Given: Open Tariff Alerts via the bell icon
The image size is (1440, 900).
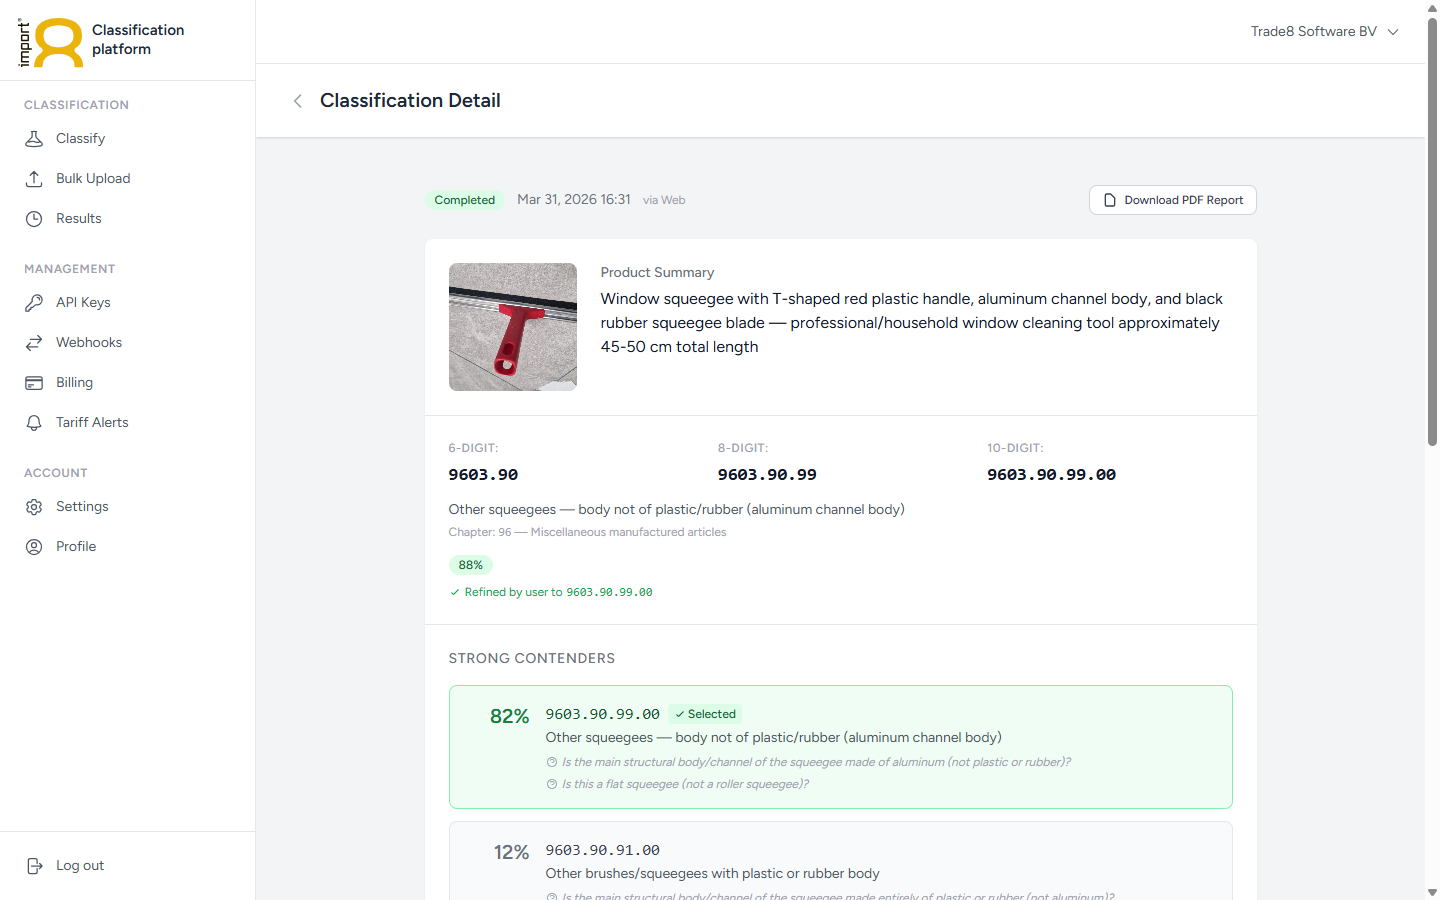Looking at the screenshot, I should click(33, 422).
